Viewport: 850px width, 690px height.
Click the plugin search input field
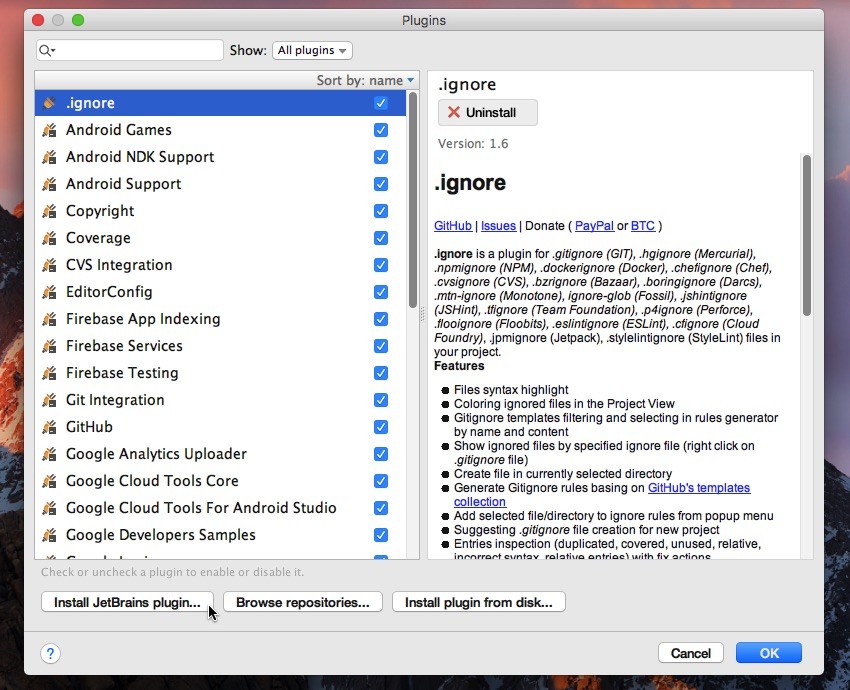(130, 50)
